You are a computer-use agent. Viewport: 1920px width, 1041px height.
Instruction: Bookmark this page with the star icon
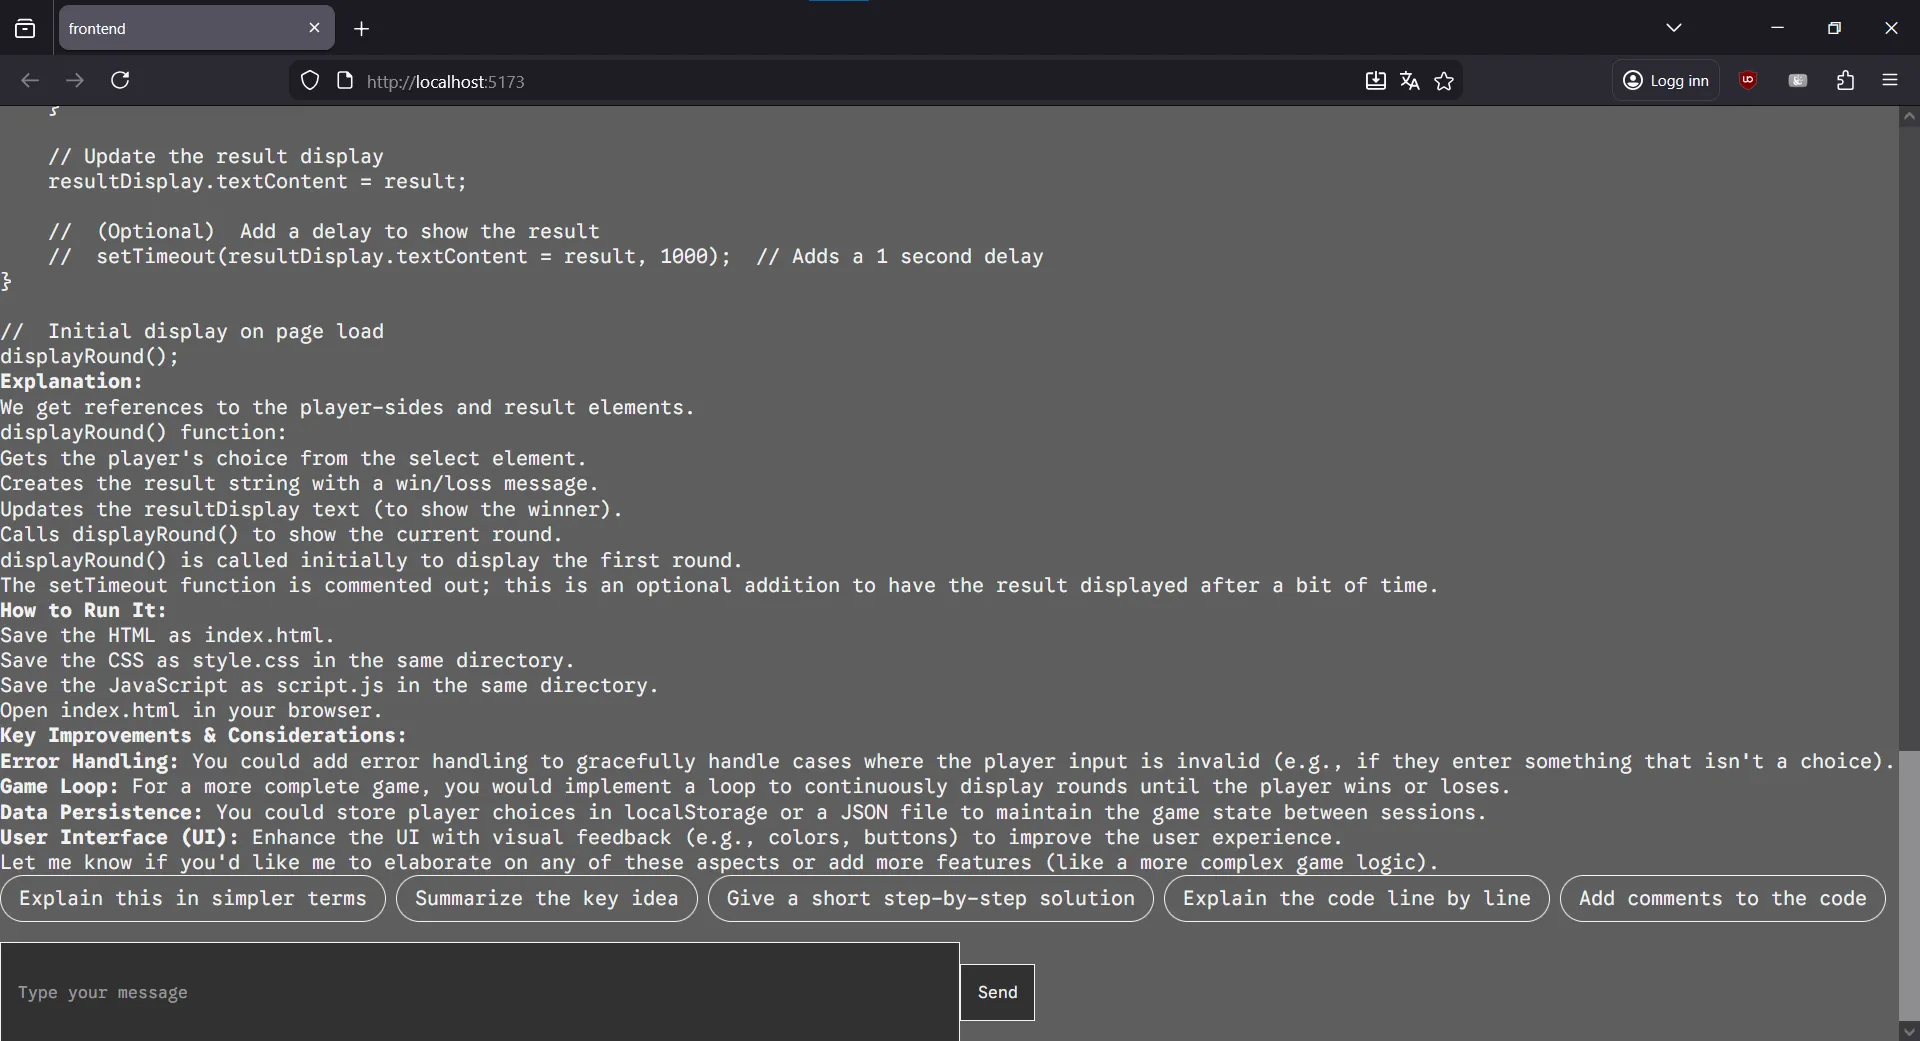tap(1444, 81)
